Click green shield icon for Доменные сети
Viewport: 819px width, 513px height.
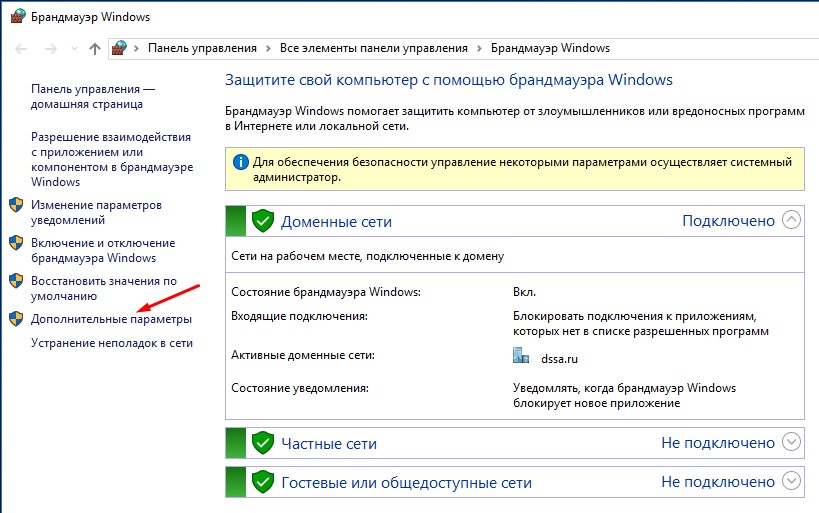pyautogui.click(x=262, y=221)
